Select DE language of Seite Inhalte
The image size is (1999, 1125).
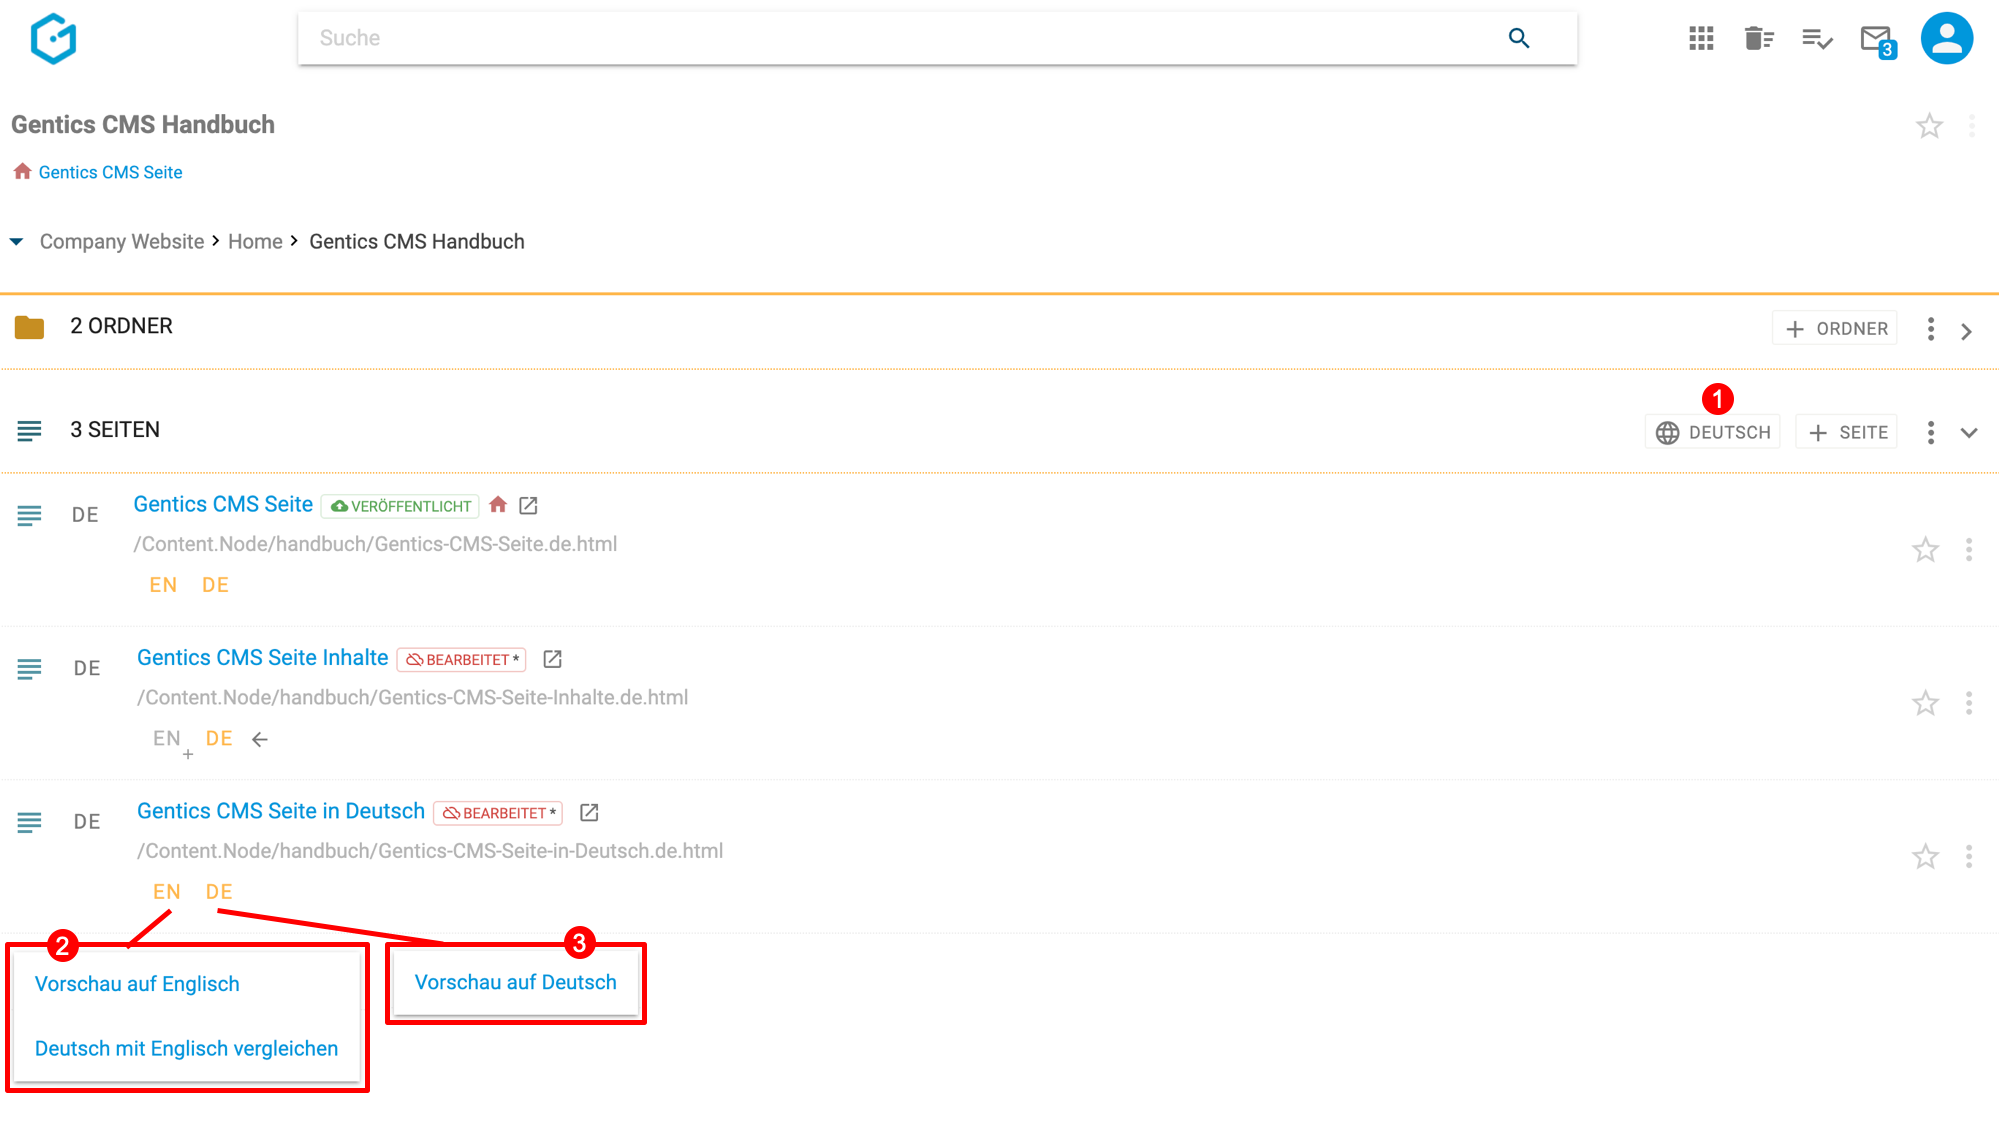[219, 738]
